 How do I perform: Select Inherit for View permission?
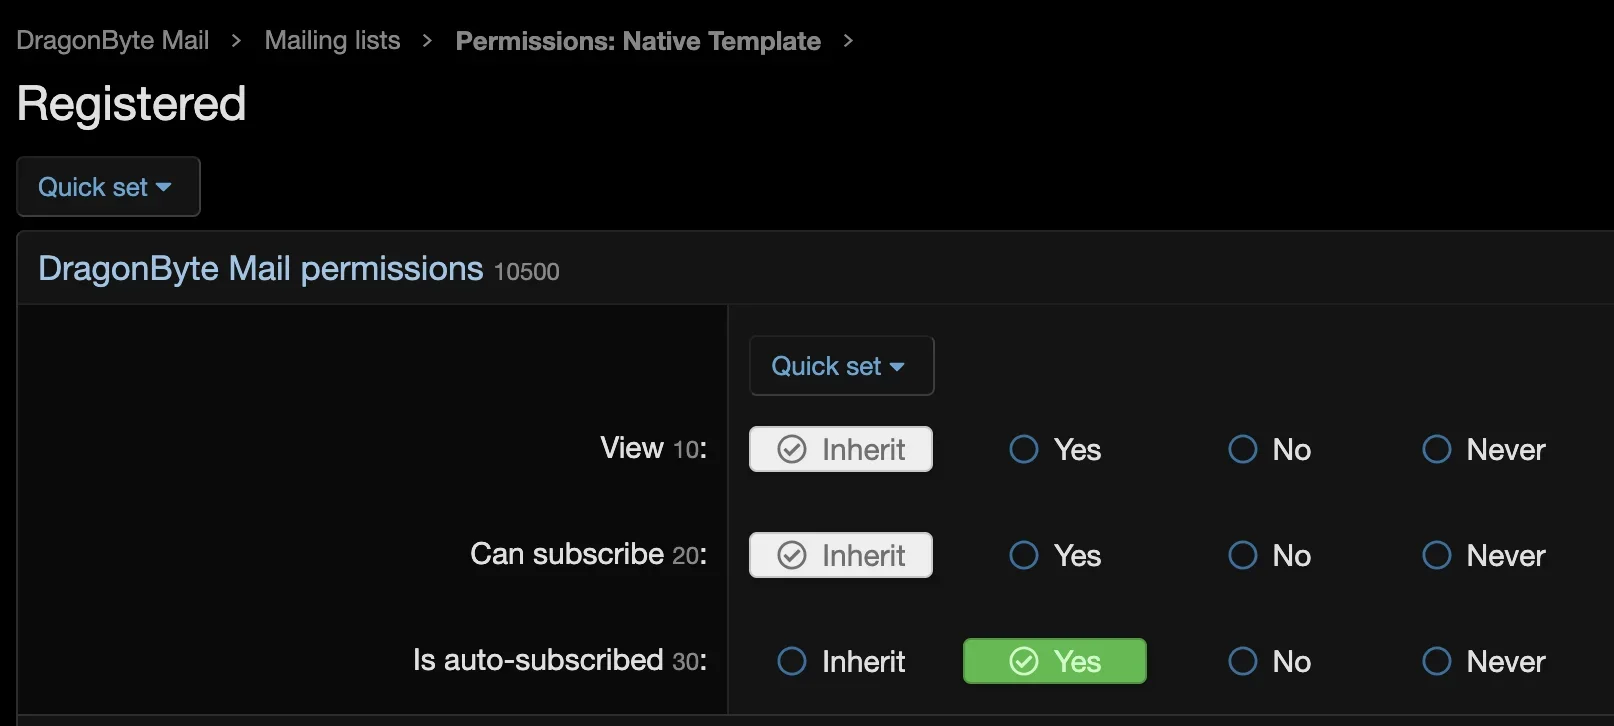pos(841,449)
